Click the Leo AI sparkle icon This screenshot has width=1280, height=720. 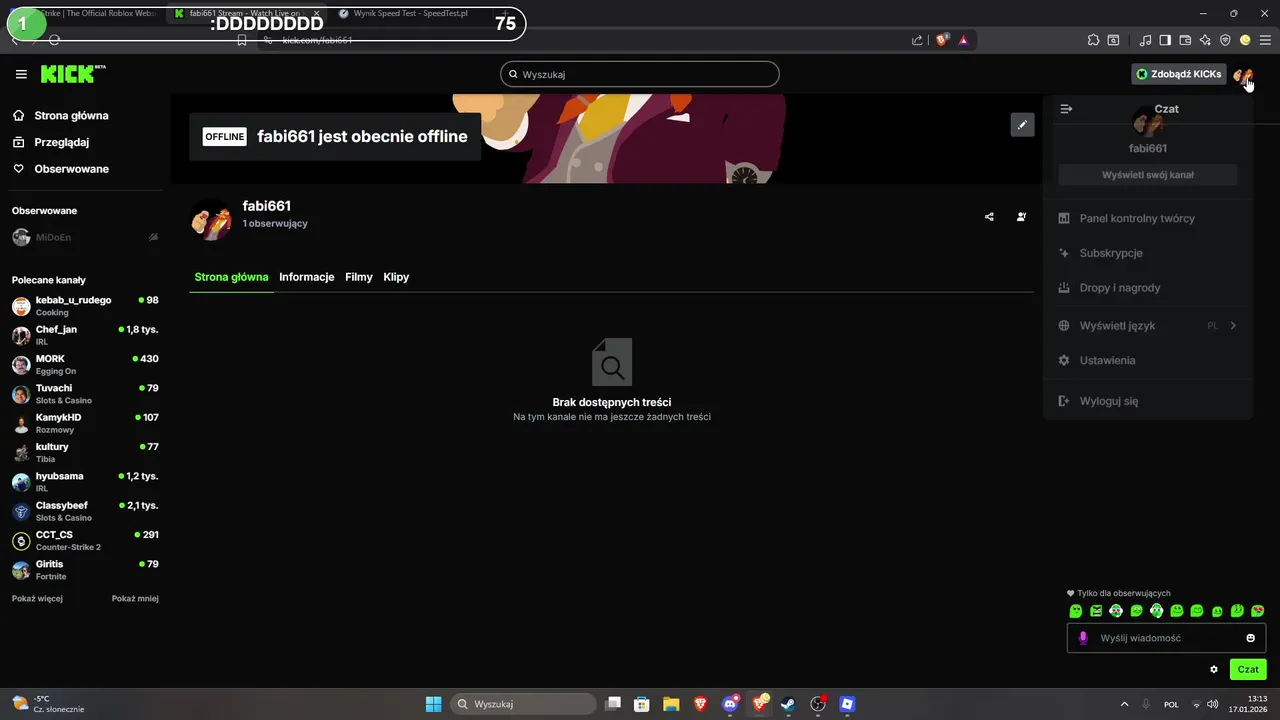coord(1205,40)
